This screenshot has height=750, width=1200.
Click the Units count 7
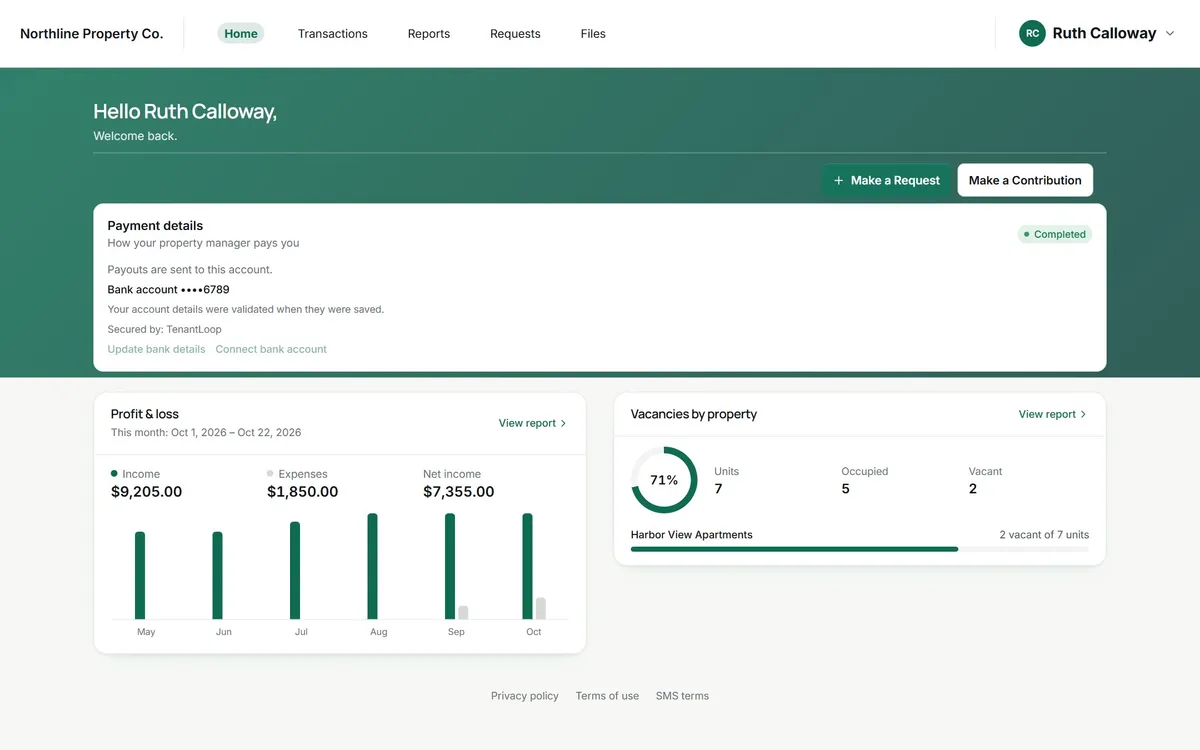[718, 489]
